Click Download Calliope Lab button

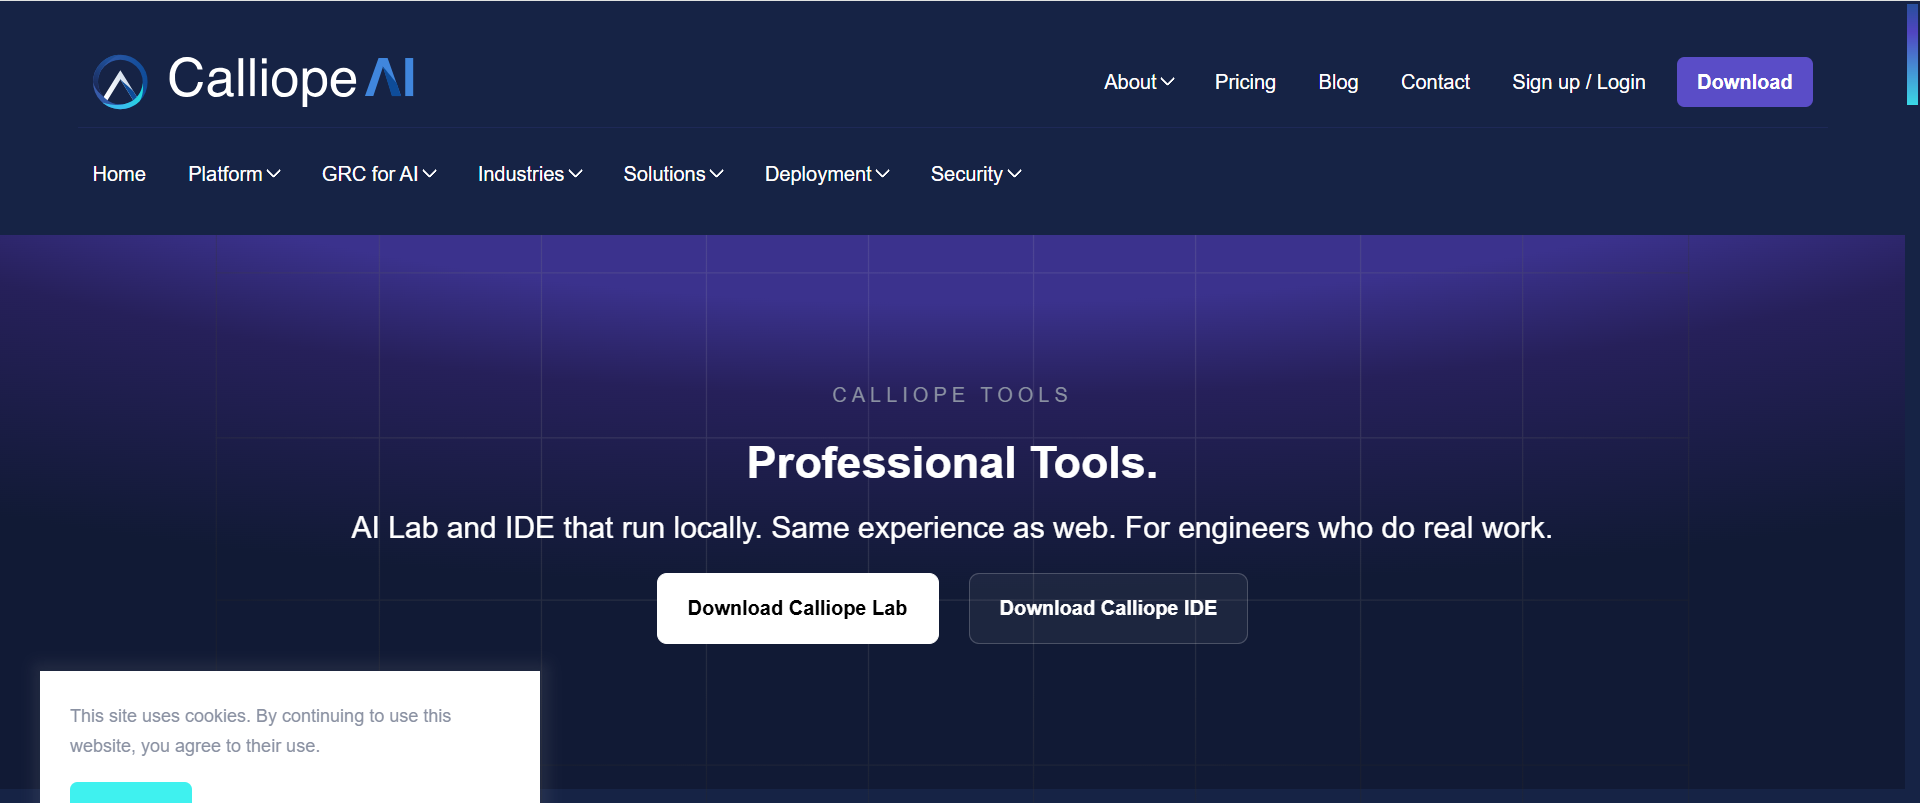797,608
